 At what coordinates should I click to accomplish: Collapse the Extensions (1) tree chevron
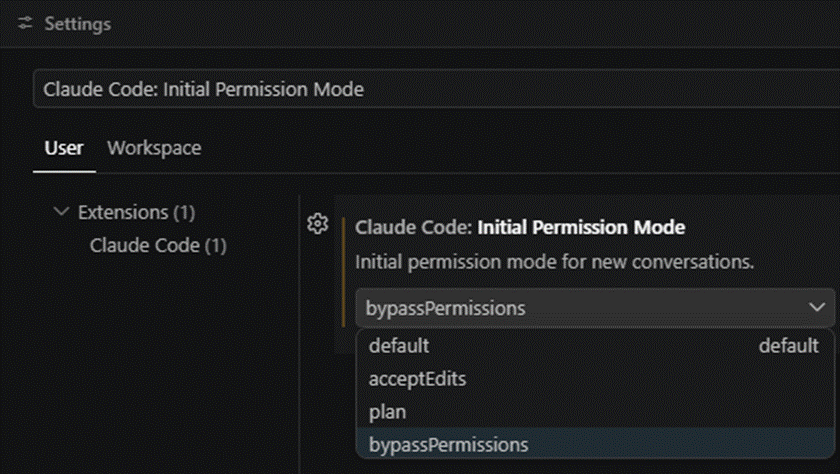tap(62, 212)
